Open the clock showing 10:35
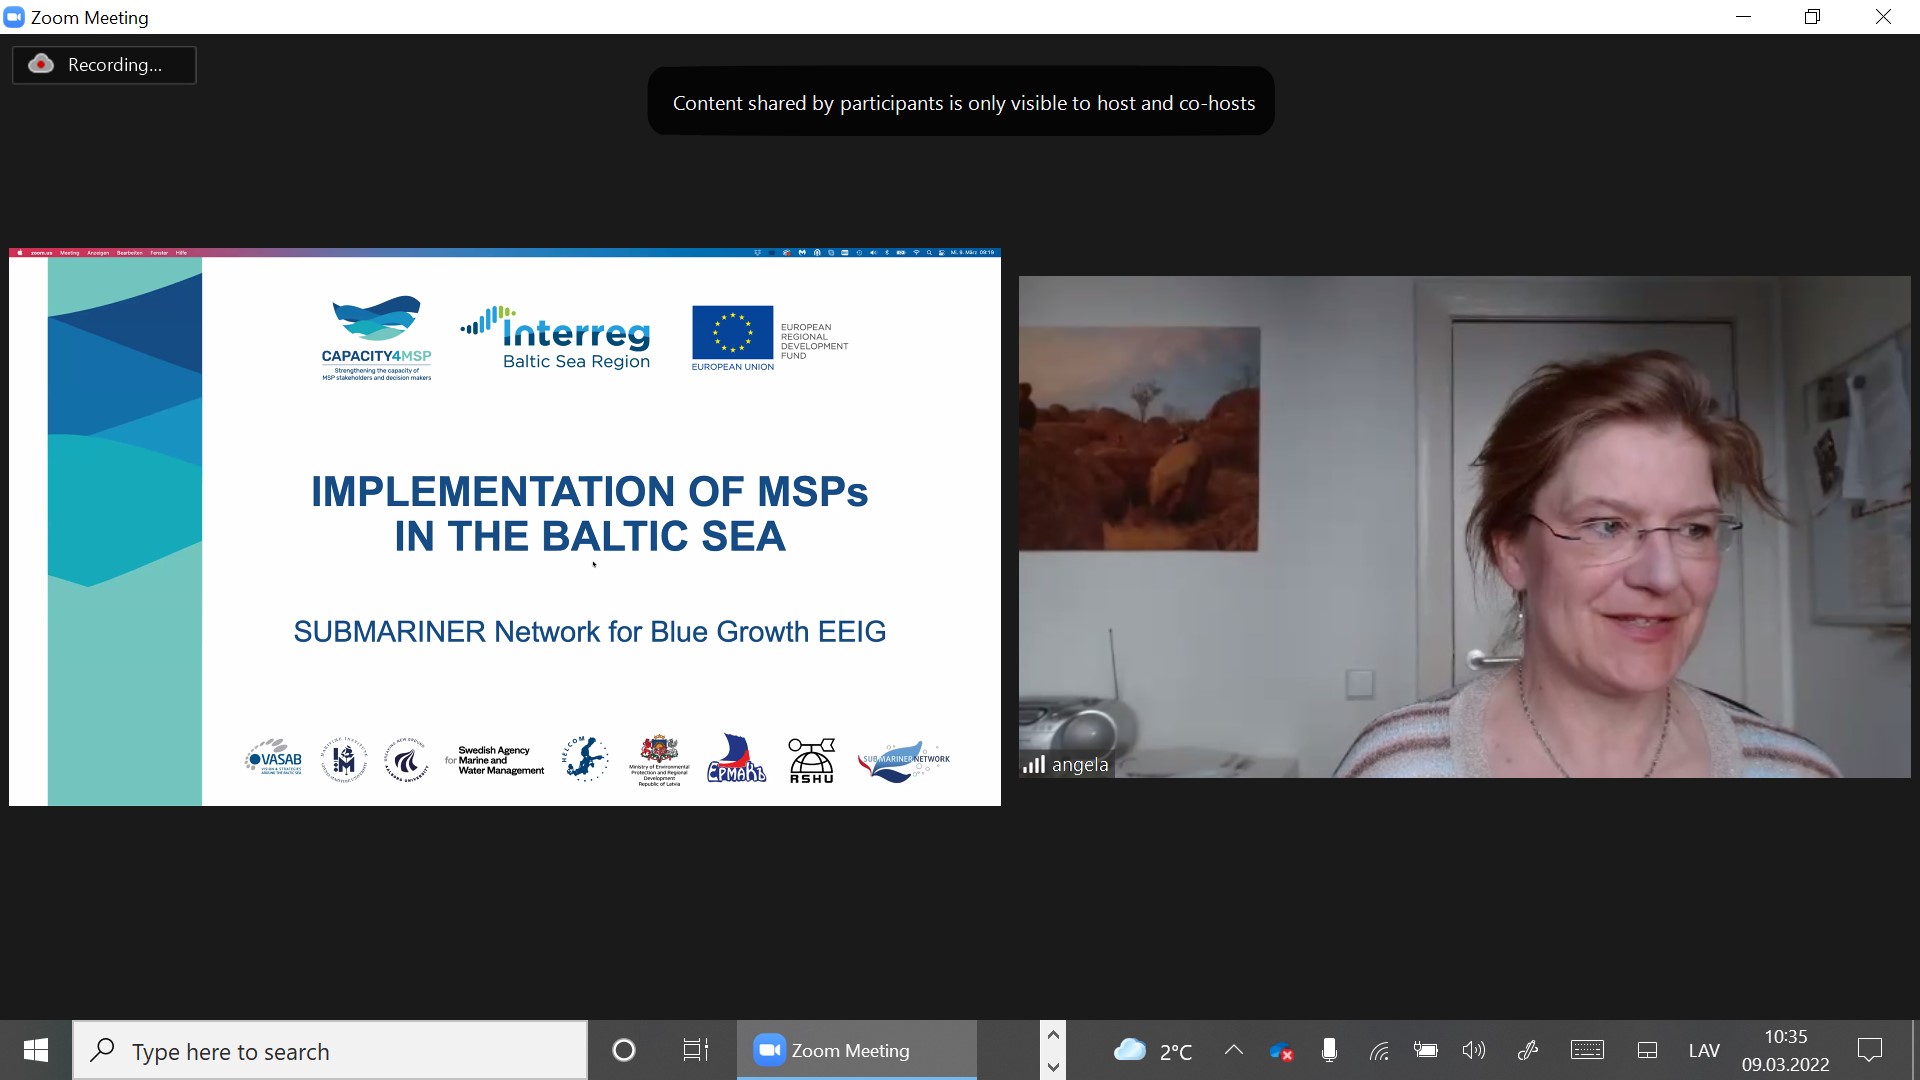 (x=1785, y=1050)
